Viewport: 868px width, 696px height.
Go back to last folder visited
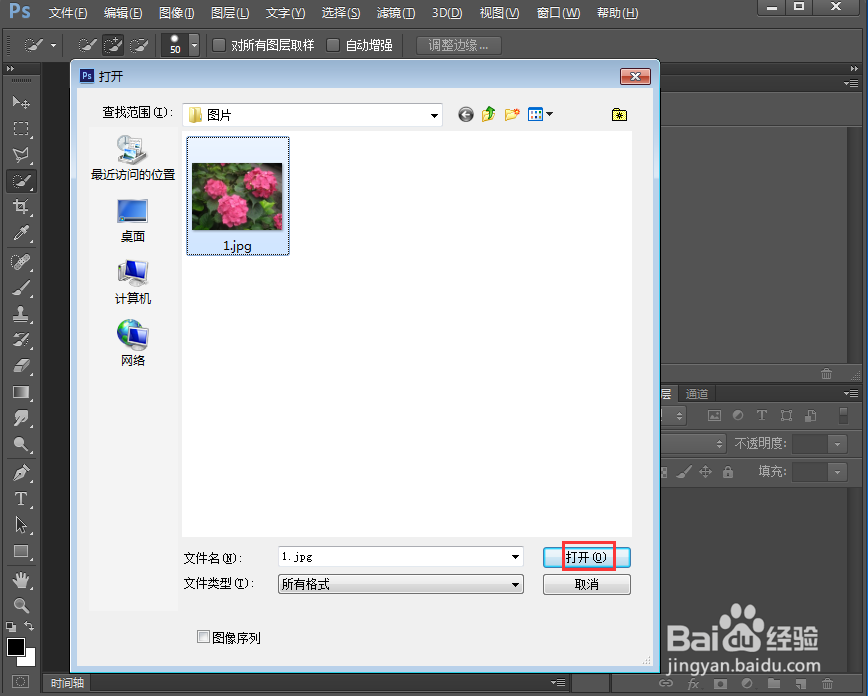(x=466, y=115)
